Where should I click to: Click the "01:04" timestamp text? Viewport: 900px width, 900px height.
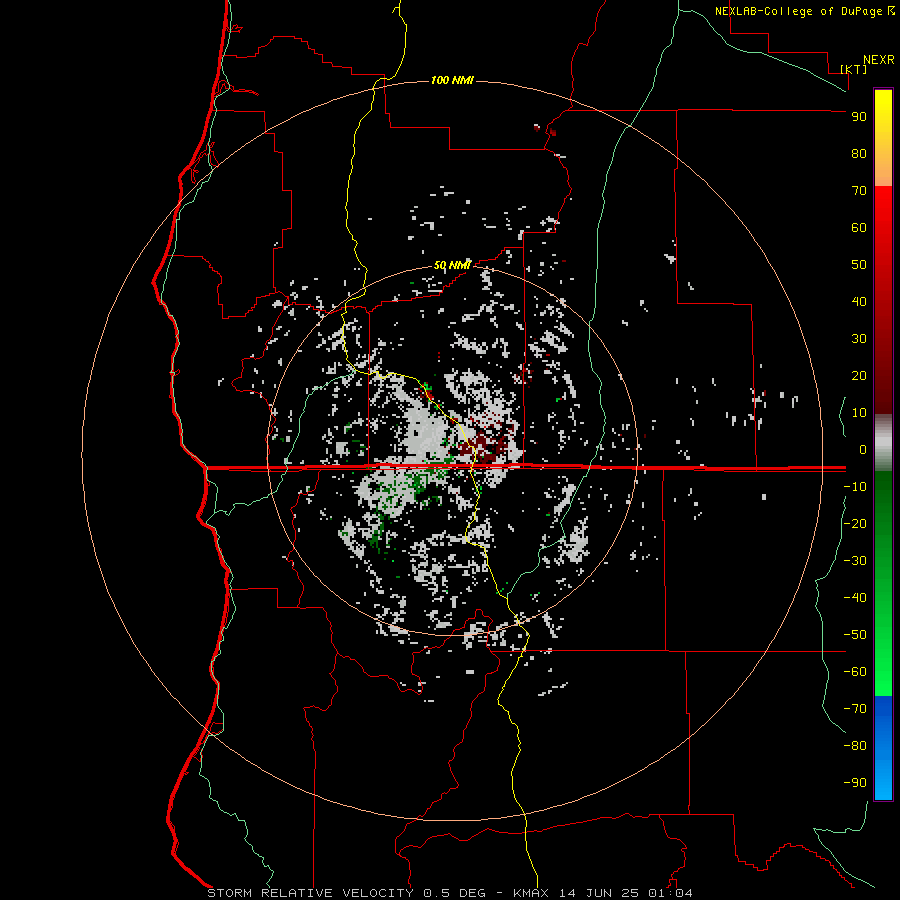[x=670, y=893]
